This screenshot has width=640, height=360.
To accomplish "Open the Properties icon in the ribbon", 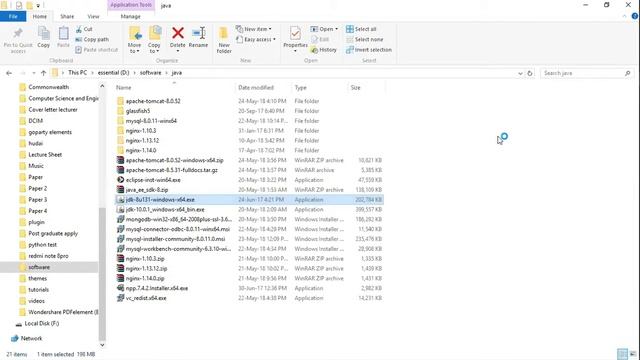I will pyautogui.click(x=295, y=33).
